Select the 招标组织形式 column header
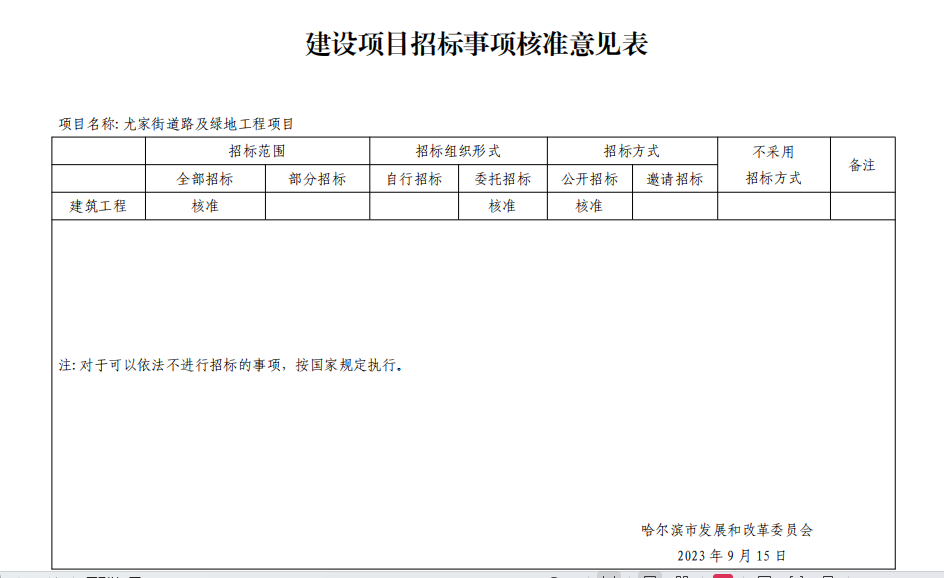944x578 pixels. pyautogui.click(x=458, y=151)
